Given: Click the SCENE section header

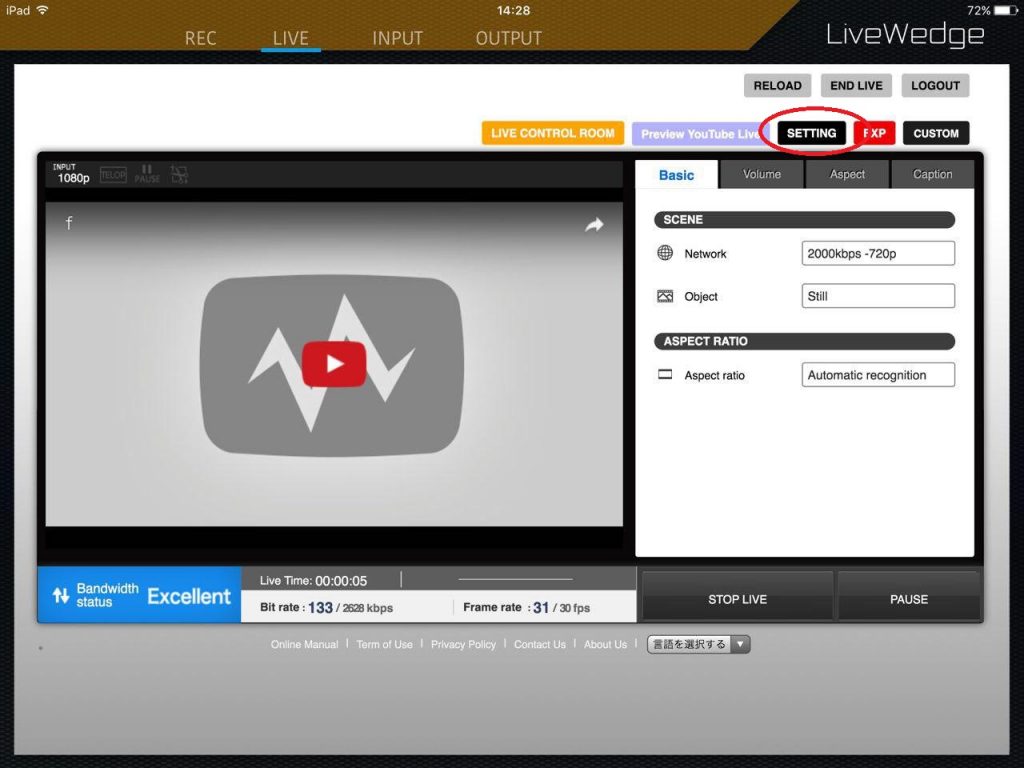Looking at the screenshot, I should [805, 219].
